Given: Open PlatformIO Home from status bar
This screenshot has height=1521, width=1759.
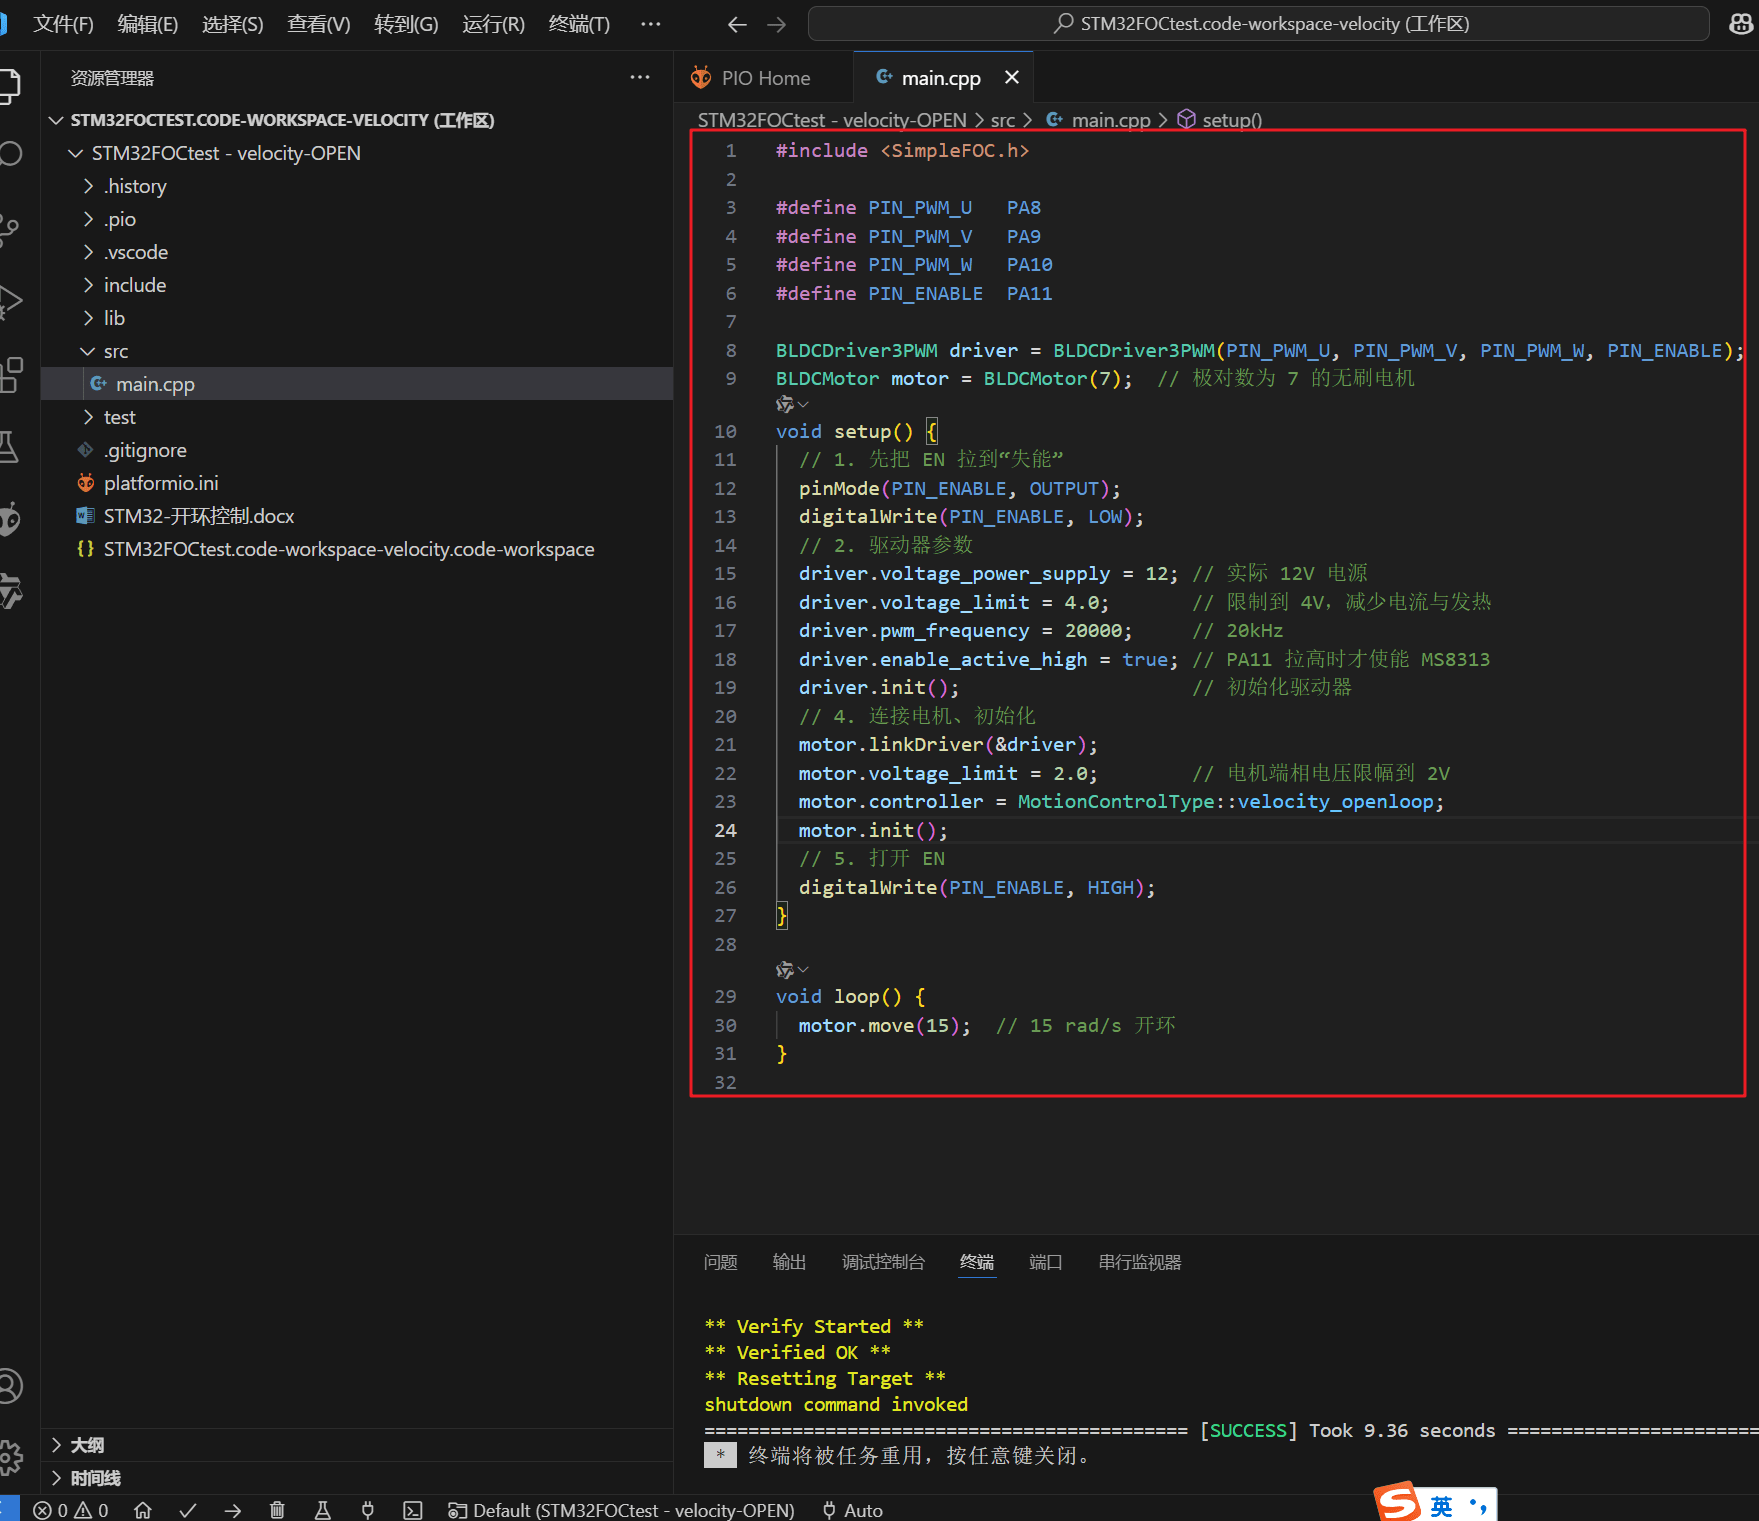Looking at the screenshot, I should click(143, 1510).
